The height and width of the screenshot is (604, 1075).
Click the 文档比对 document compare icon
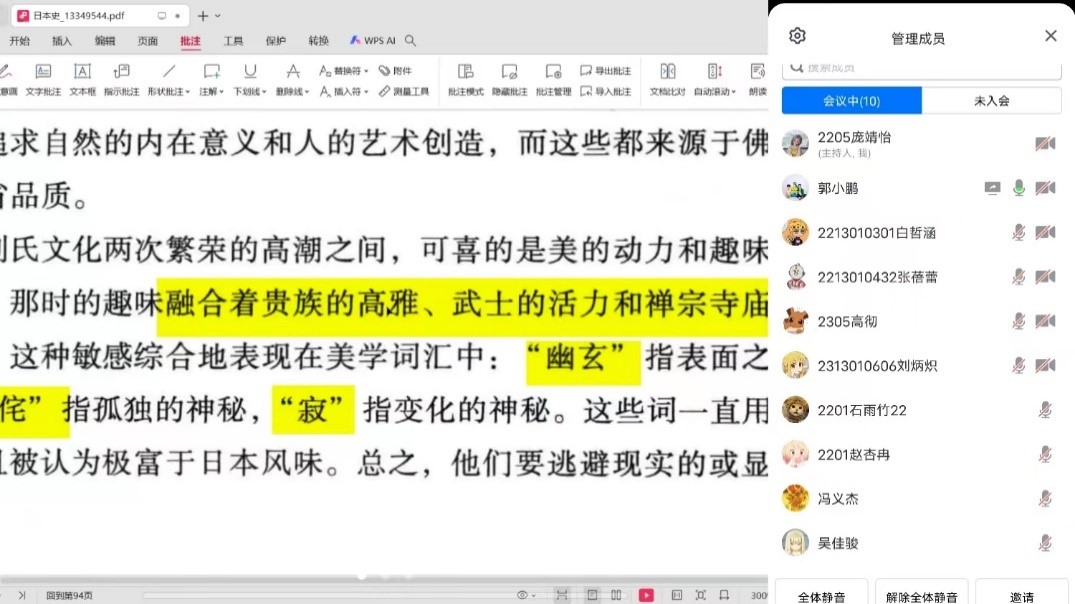tap(667, 79)
